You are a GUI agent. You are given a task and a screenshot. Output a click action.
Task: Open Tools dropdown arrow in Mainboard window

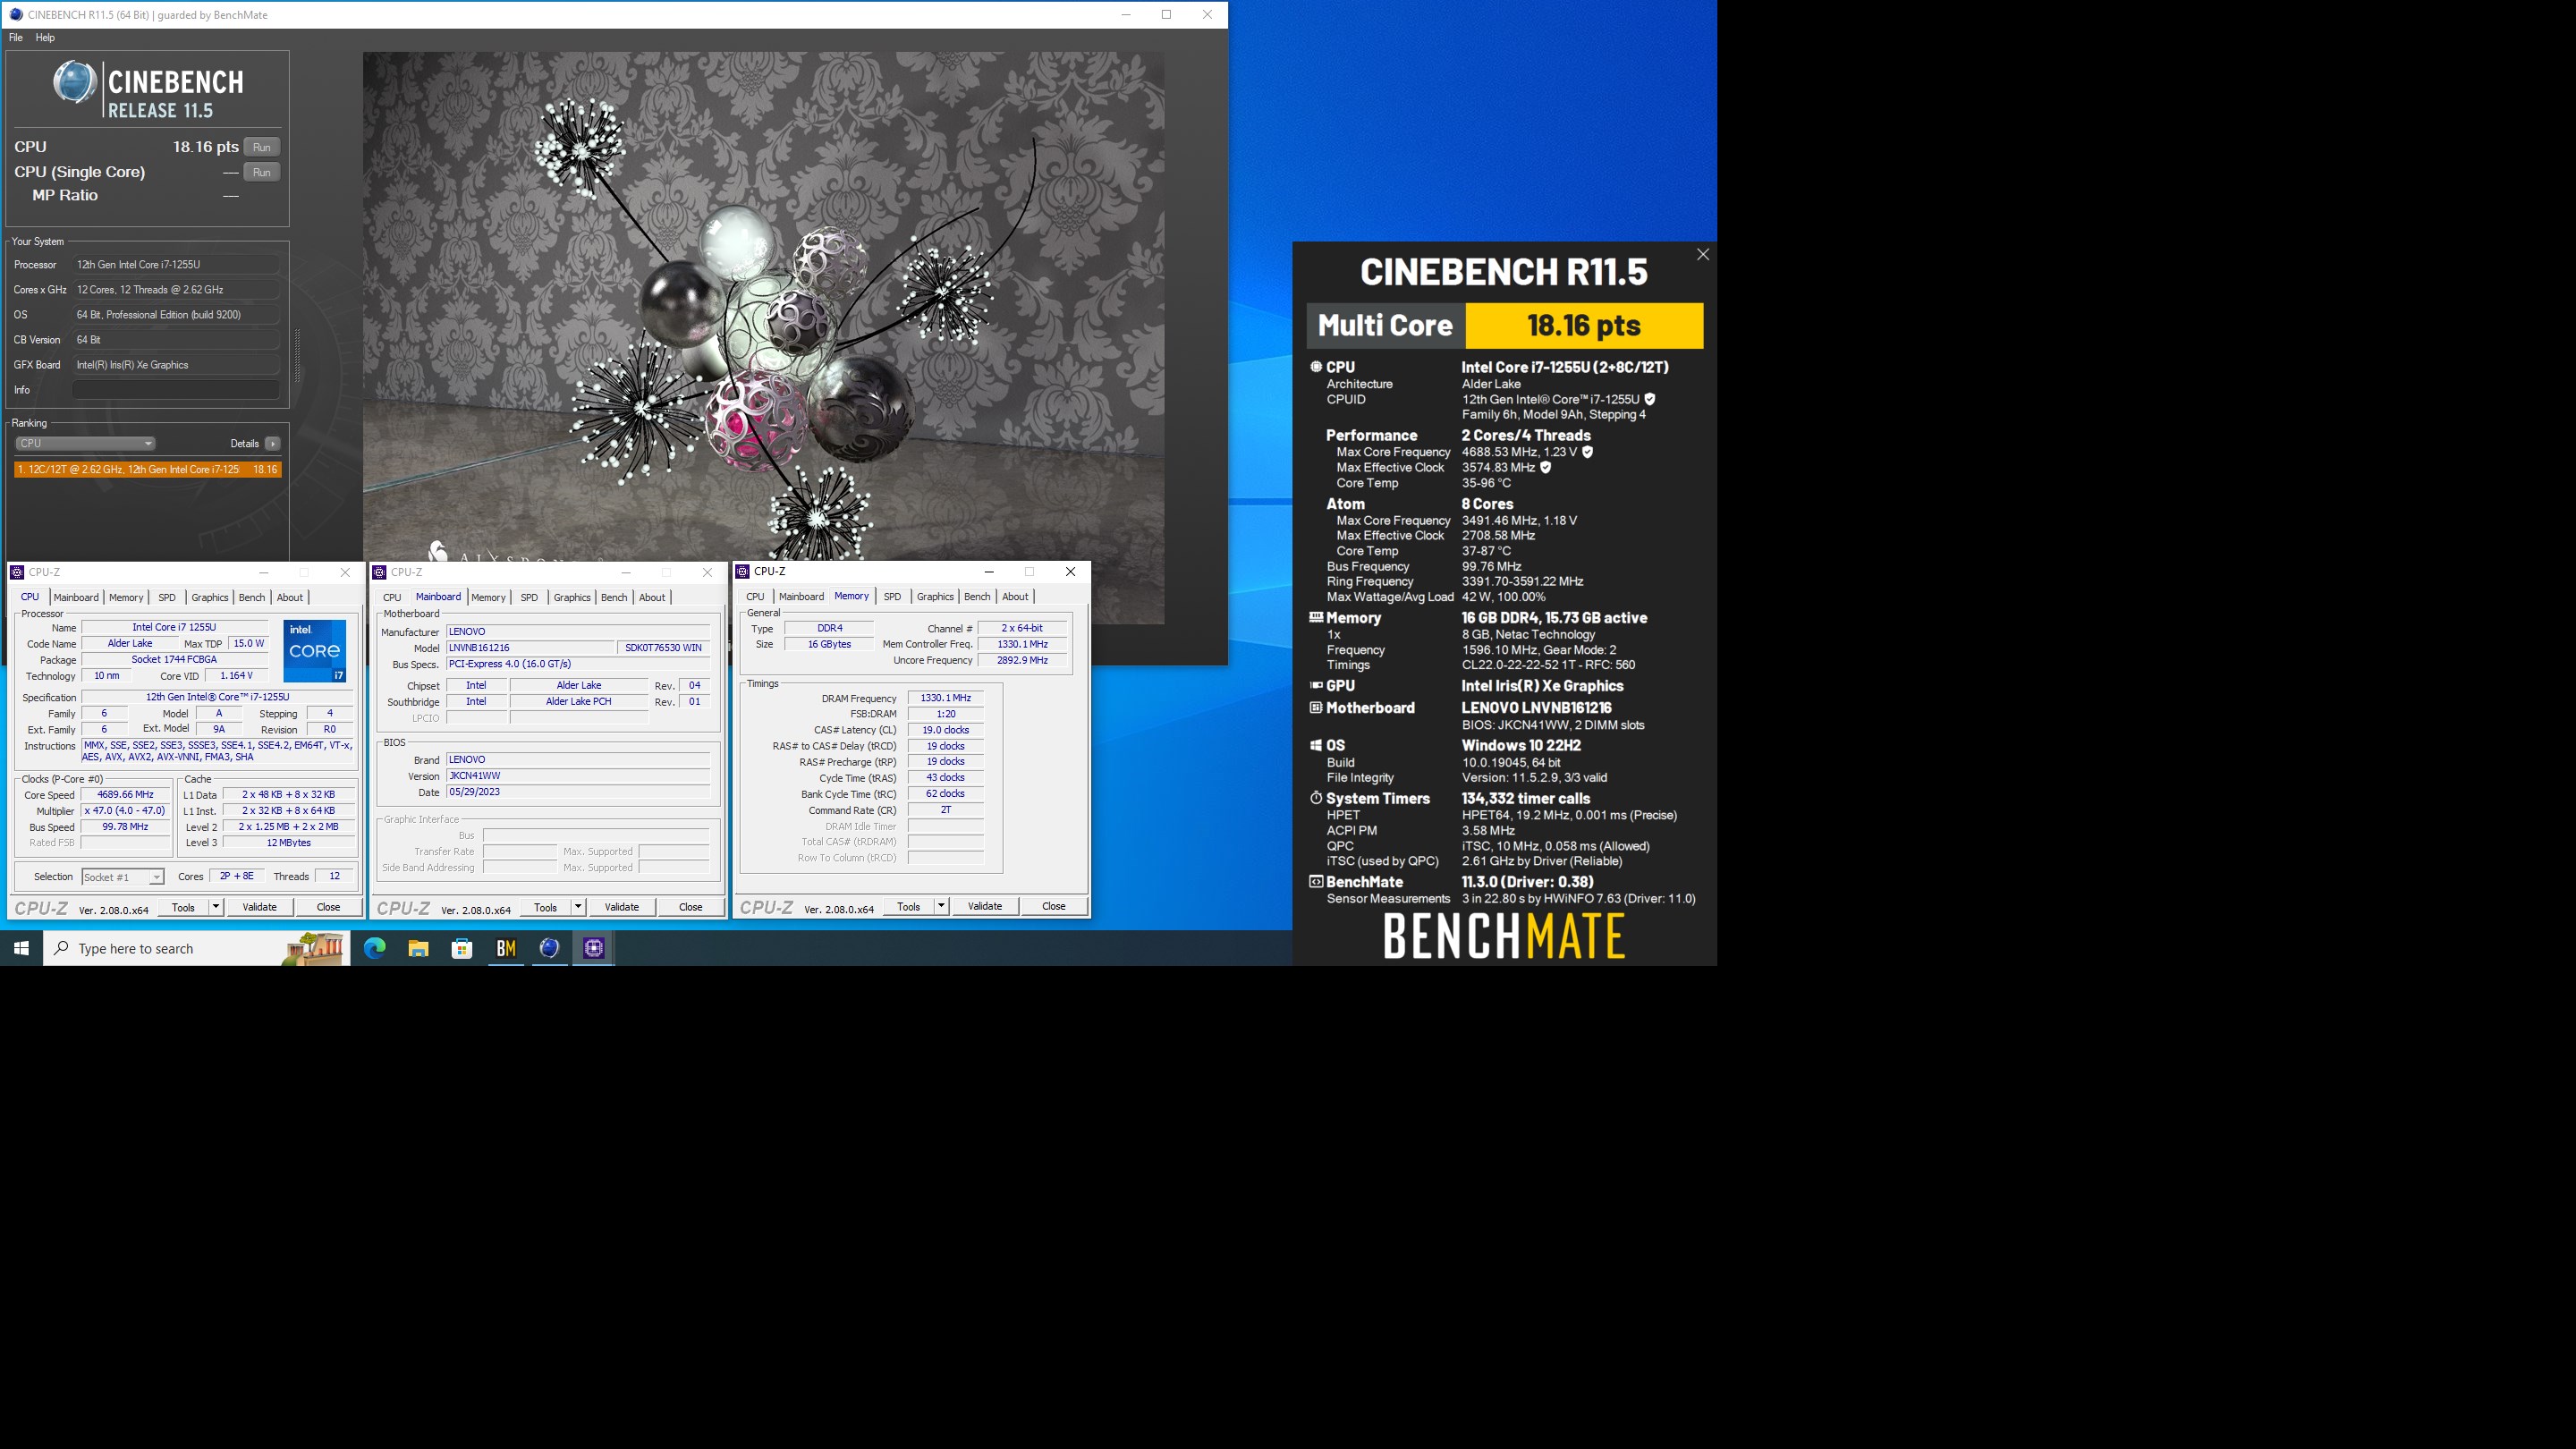(577, 907)
